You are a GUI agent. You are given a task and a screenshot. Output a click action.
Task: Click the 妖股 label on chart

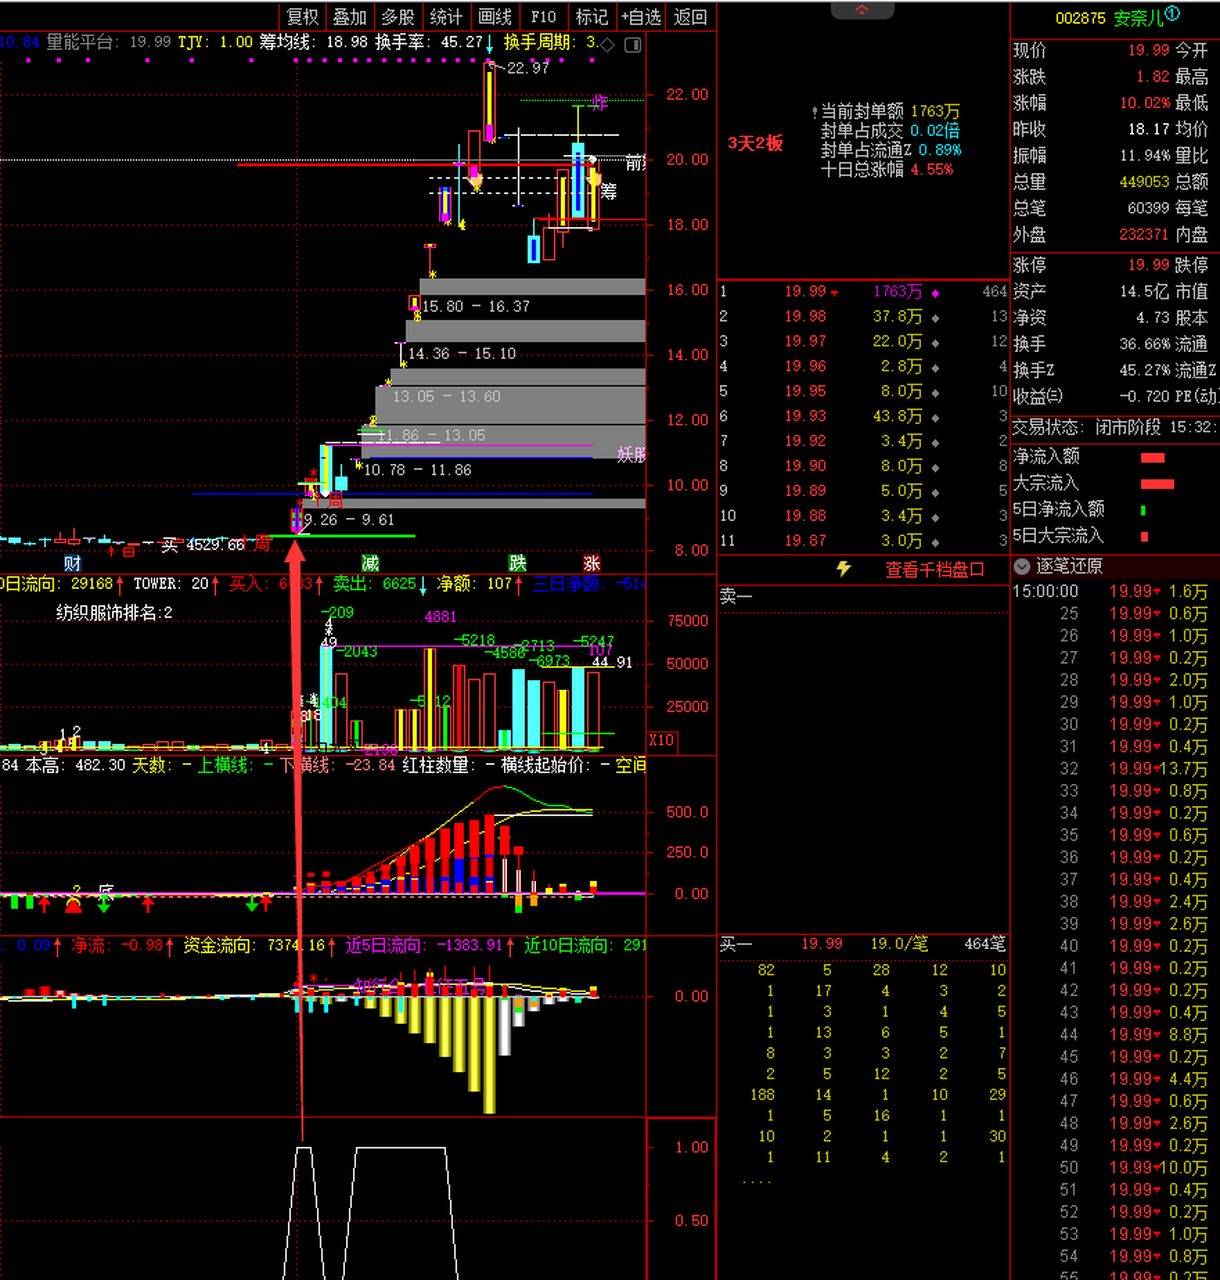[x=631, y=455]
